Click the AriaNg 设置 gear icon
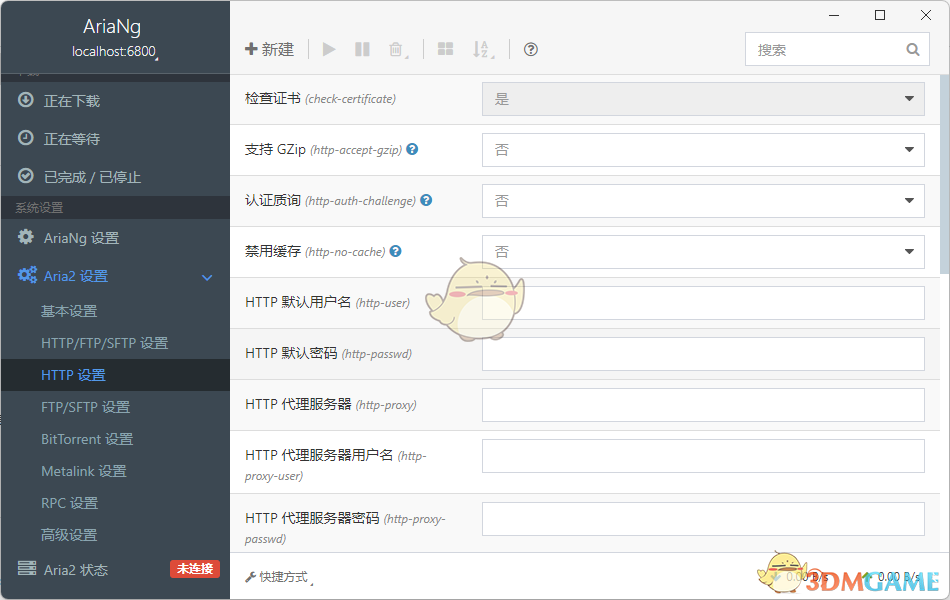This screenshot has width=950, height=600. point(25,237)
